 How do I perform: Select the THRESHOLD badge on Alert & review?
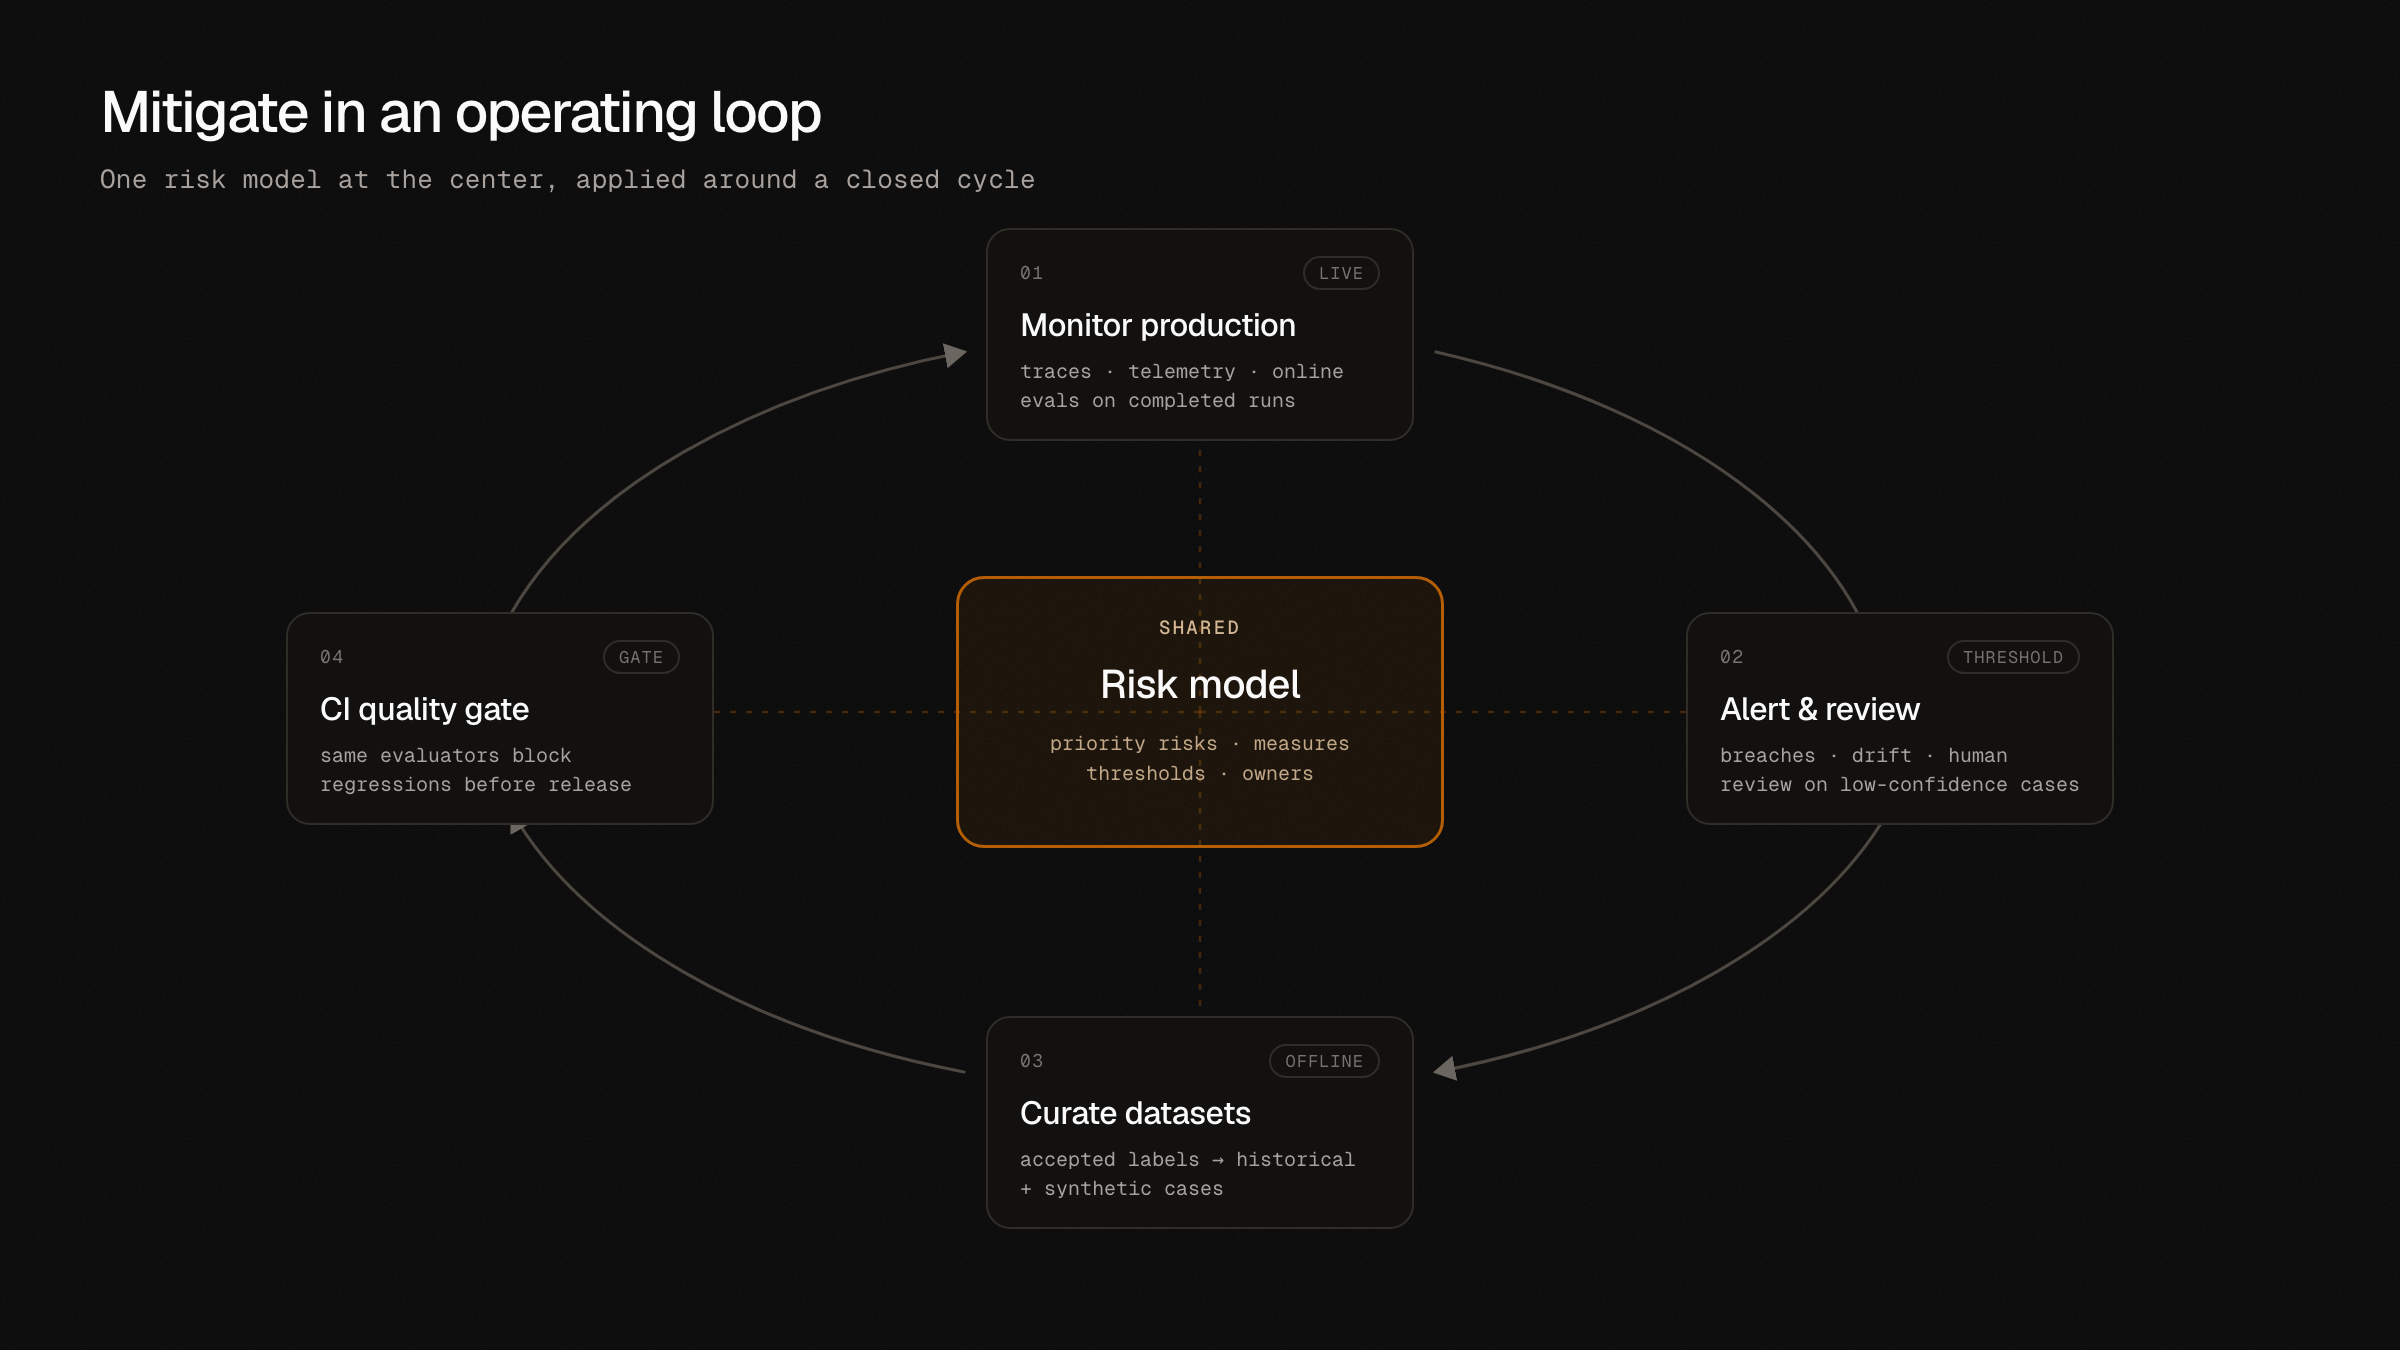tap(2013, 657)
